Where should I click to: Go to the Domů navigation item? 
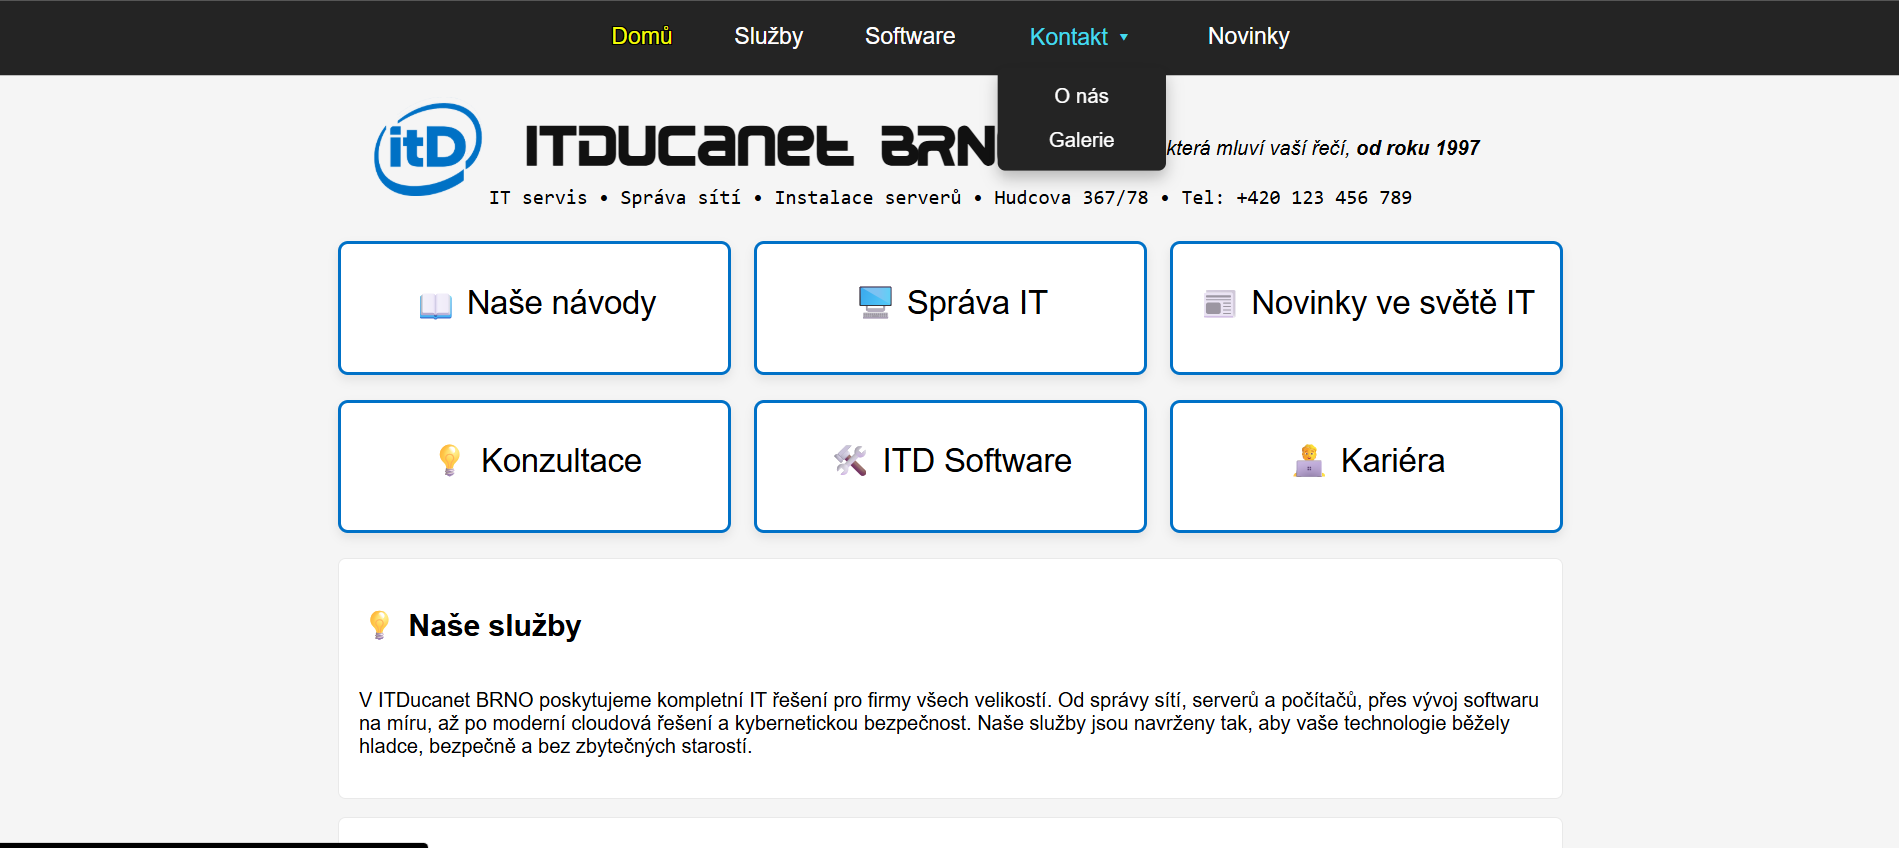point(641,36)
